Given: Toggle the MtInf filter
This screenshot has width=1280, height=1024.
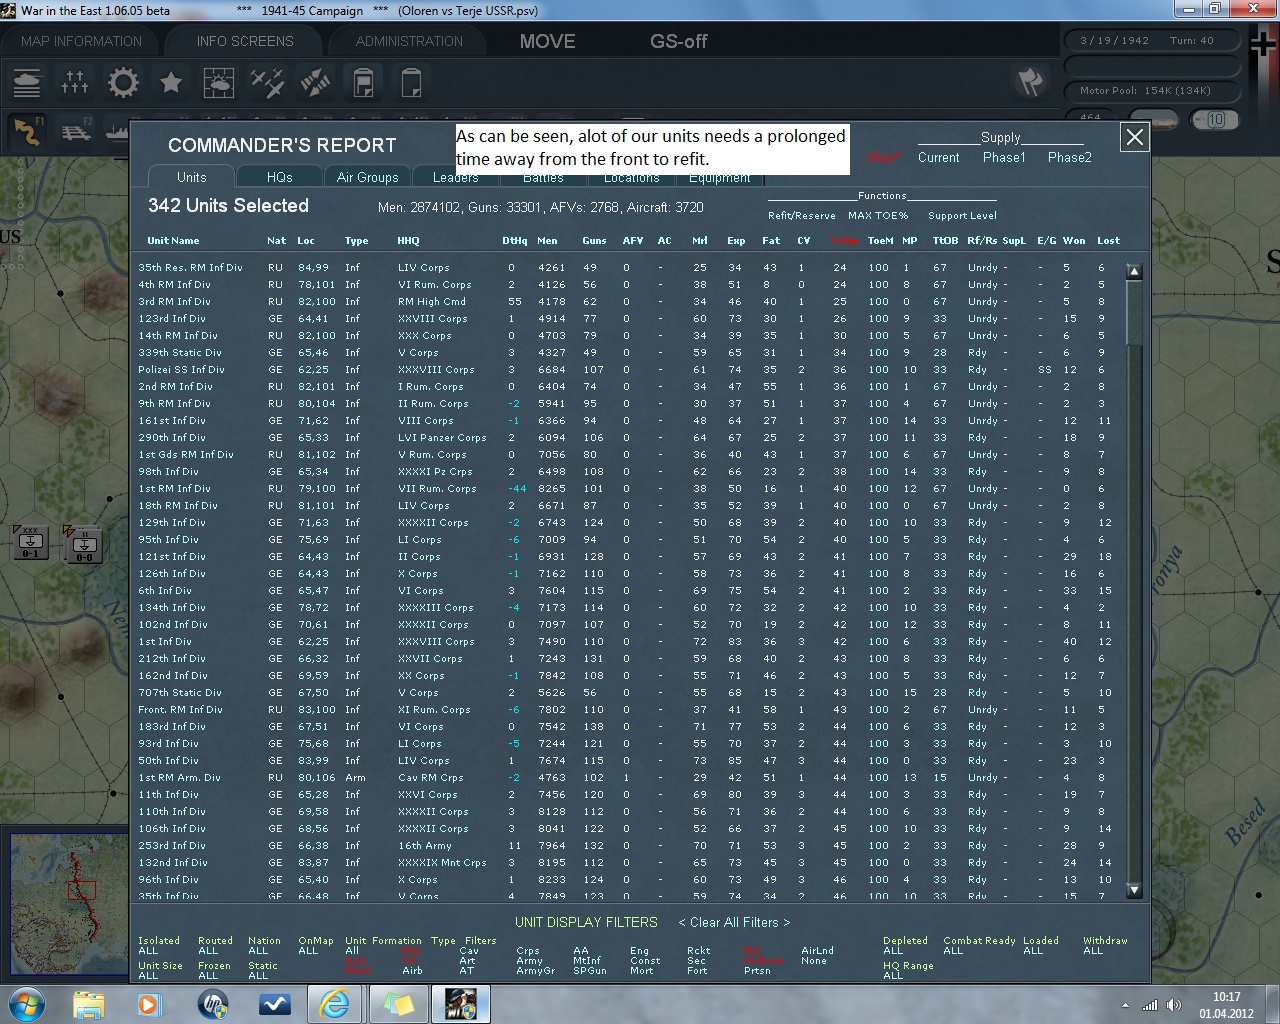Looking at the screenshot, I should pyautogui.click(x=587, y=961).
